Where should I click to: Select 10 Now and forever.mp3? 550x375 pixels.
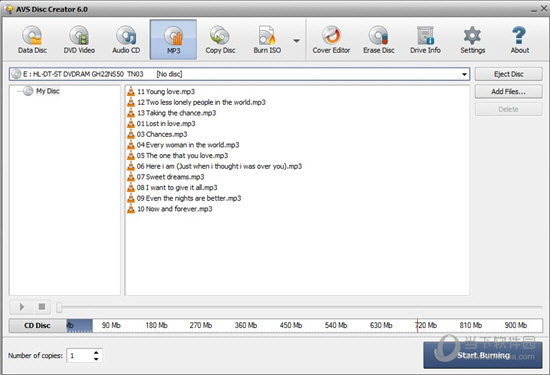(x=175, y=209)
